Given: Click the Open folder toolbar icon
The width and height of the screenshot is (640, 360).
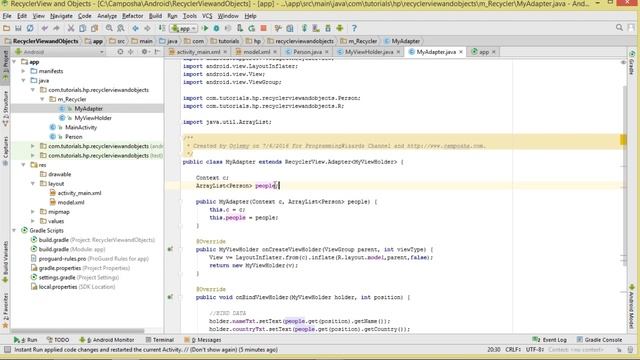Looking at the screenshot, I should pyautogui.click(x=6, y=28).
